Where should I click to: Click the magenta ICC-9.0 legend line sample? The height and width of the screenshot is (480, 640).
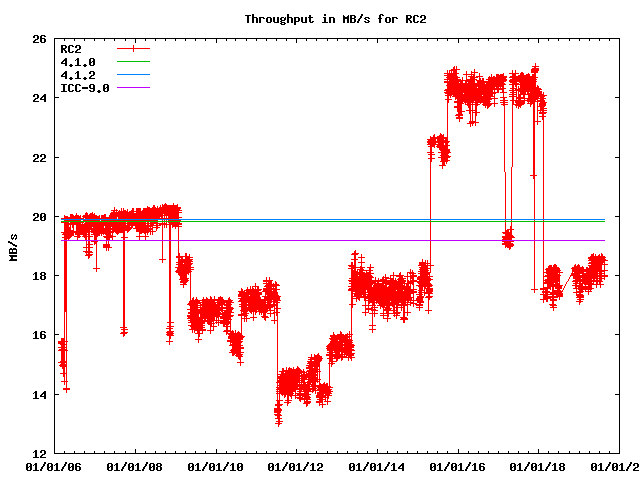coord(133,88)
